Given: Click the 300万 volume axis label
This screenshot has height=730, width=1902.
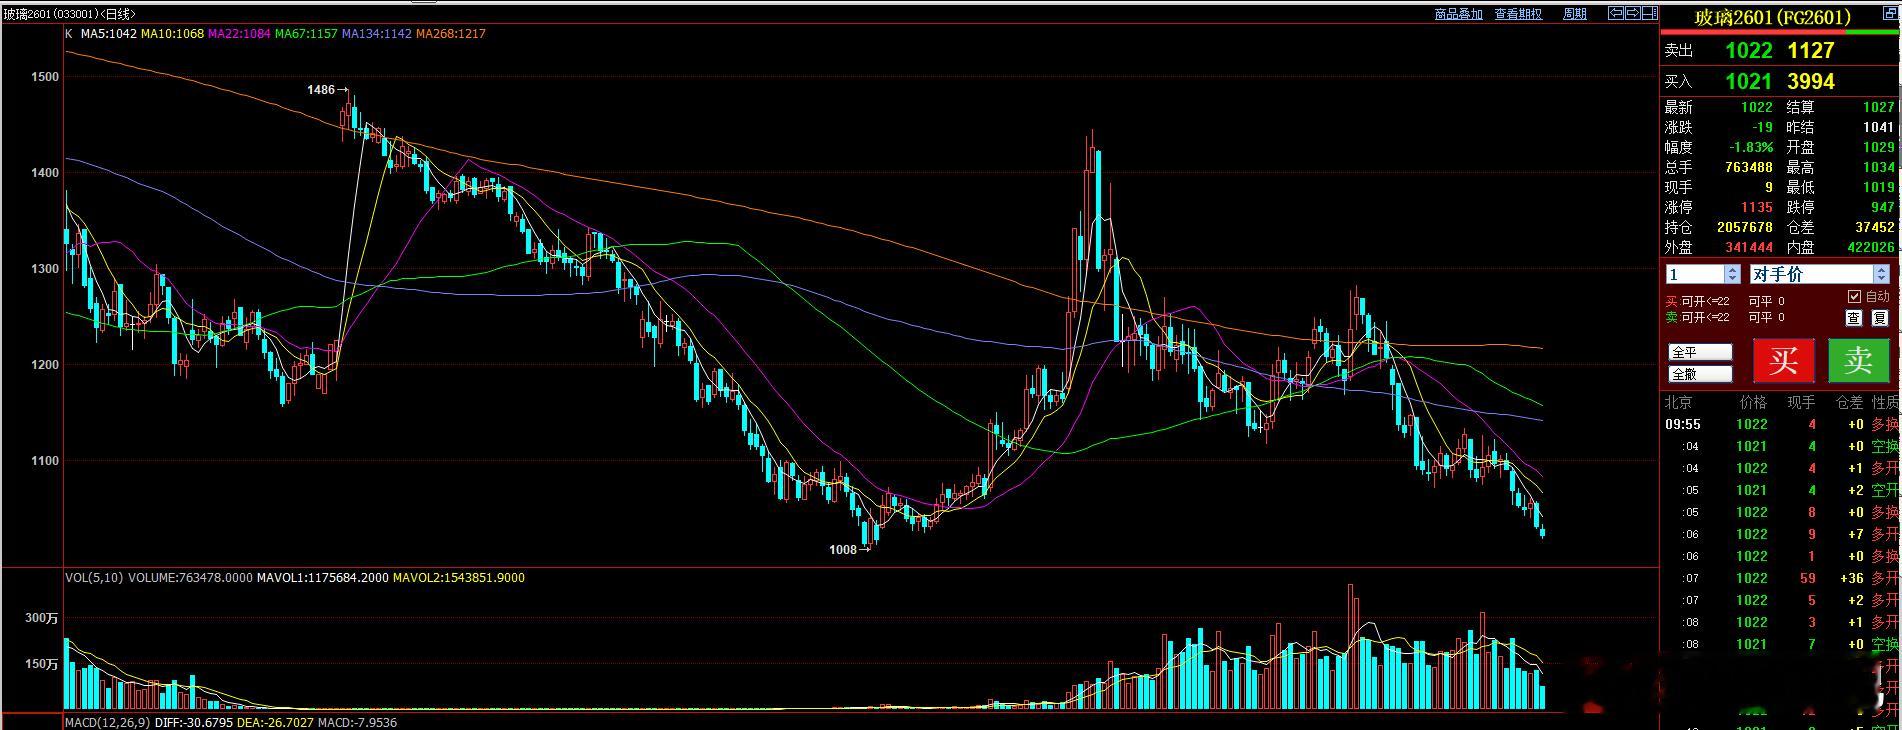Looking at the screenshot, I should coord(41,618).
